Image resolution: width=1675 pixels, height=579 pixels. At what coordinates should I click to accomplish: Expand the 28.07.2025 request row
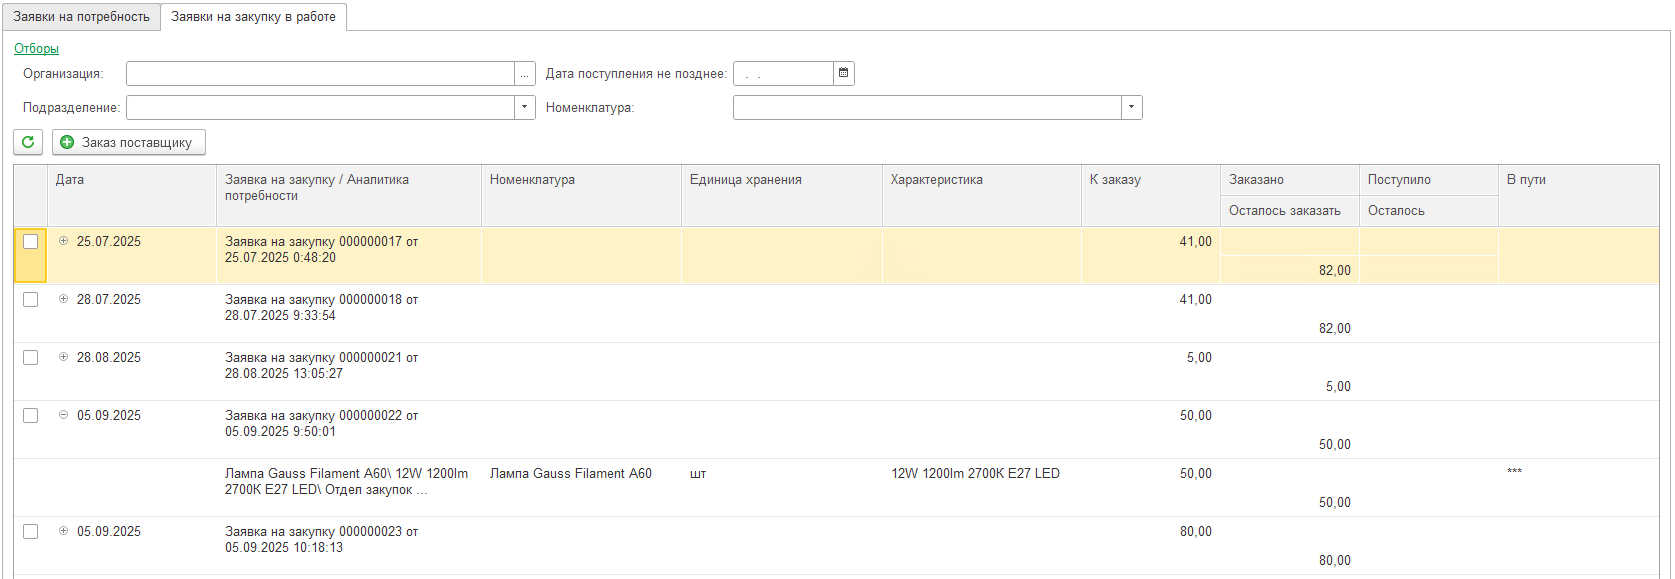[64, 299]
